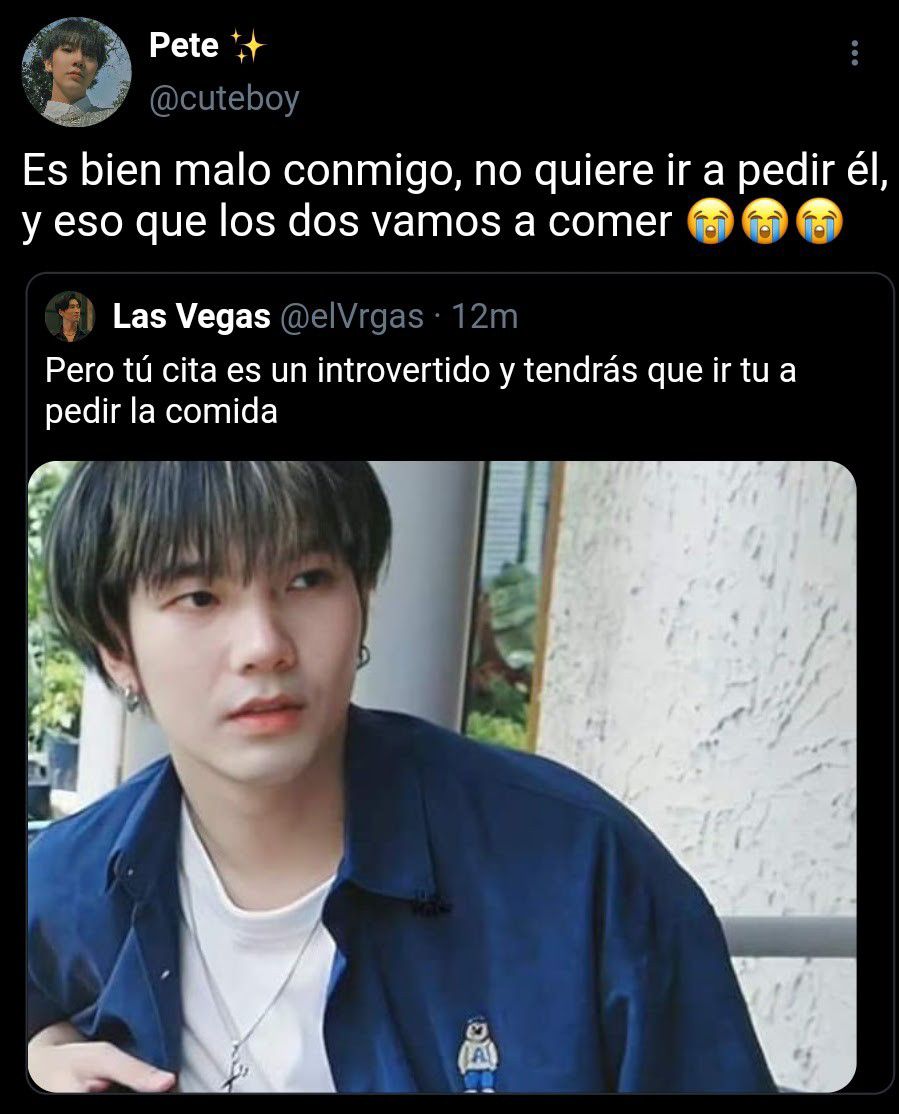
Task: Open the 12m timestamp of quoted tweet
Action: (485, 316)
